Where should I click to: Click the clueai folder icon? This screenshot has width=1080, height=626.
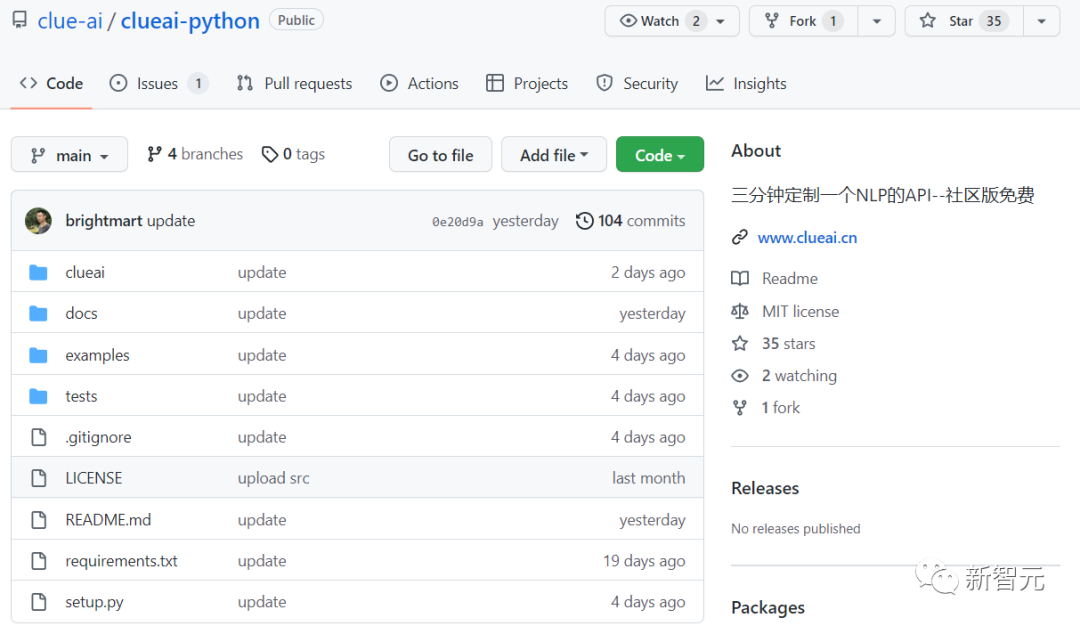point(39,273)
